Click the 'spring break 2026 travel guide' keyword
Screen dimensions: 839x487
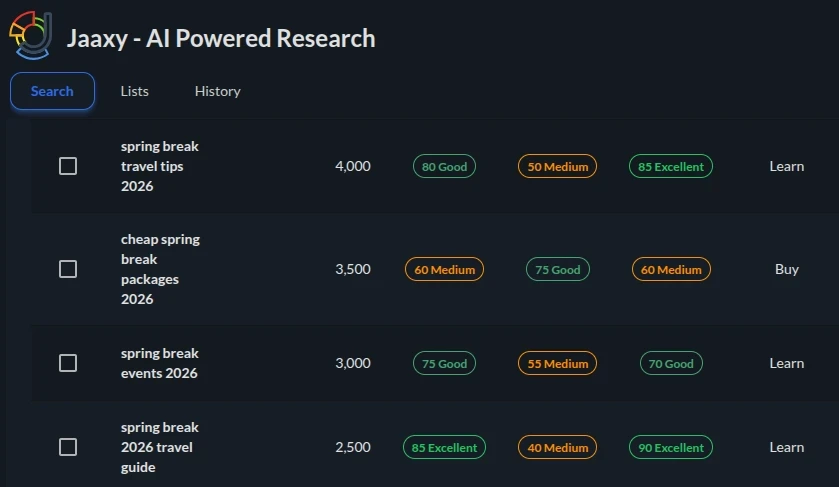(x=160, y=447)
